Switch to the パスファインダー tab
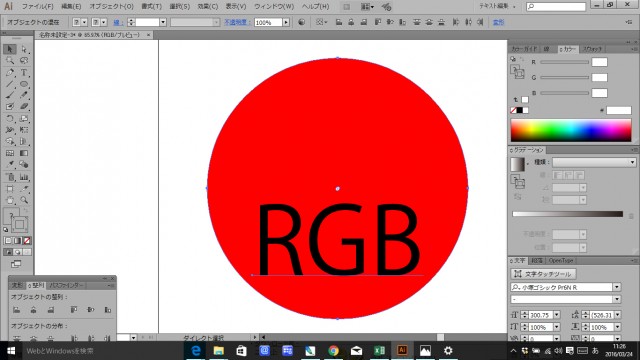The width and height of the screenshot is (640, 360). point(67,285)
